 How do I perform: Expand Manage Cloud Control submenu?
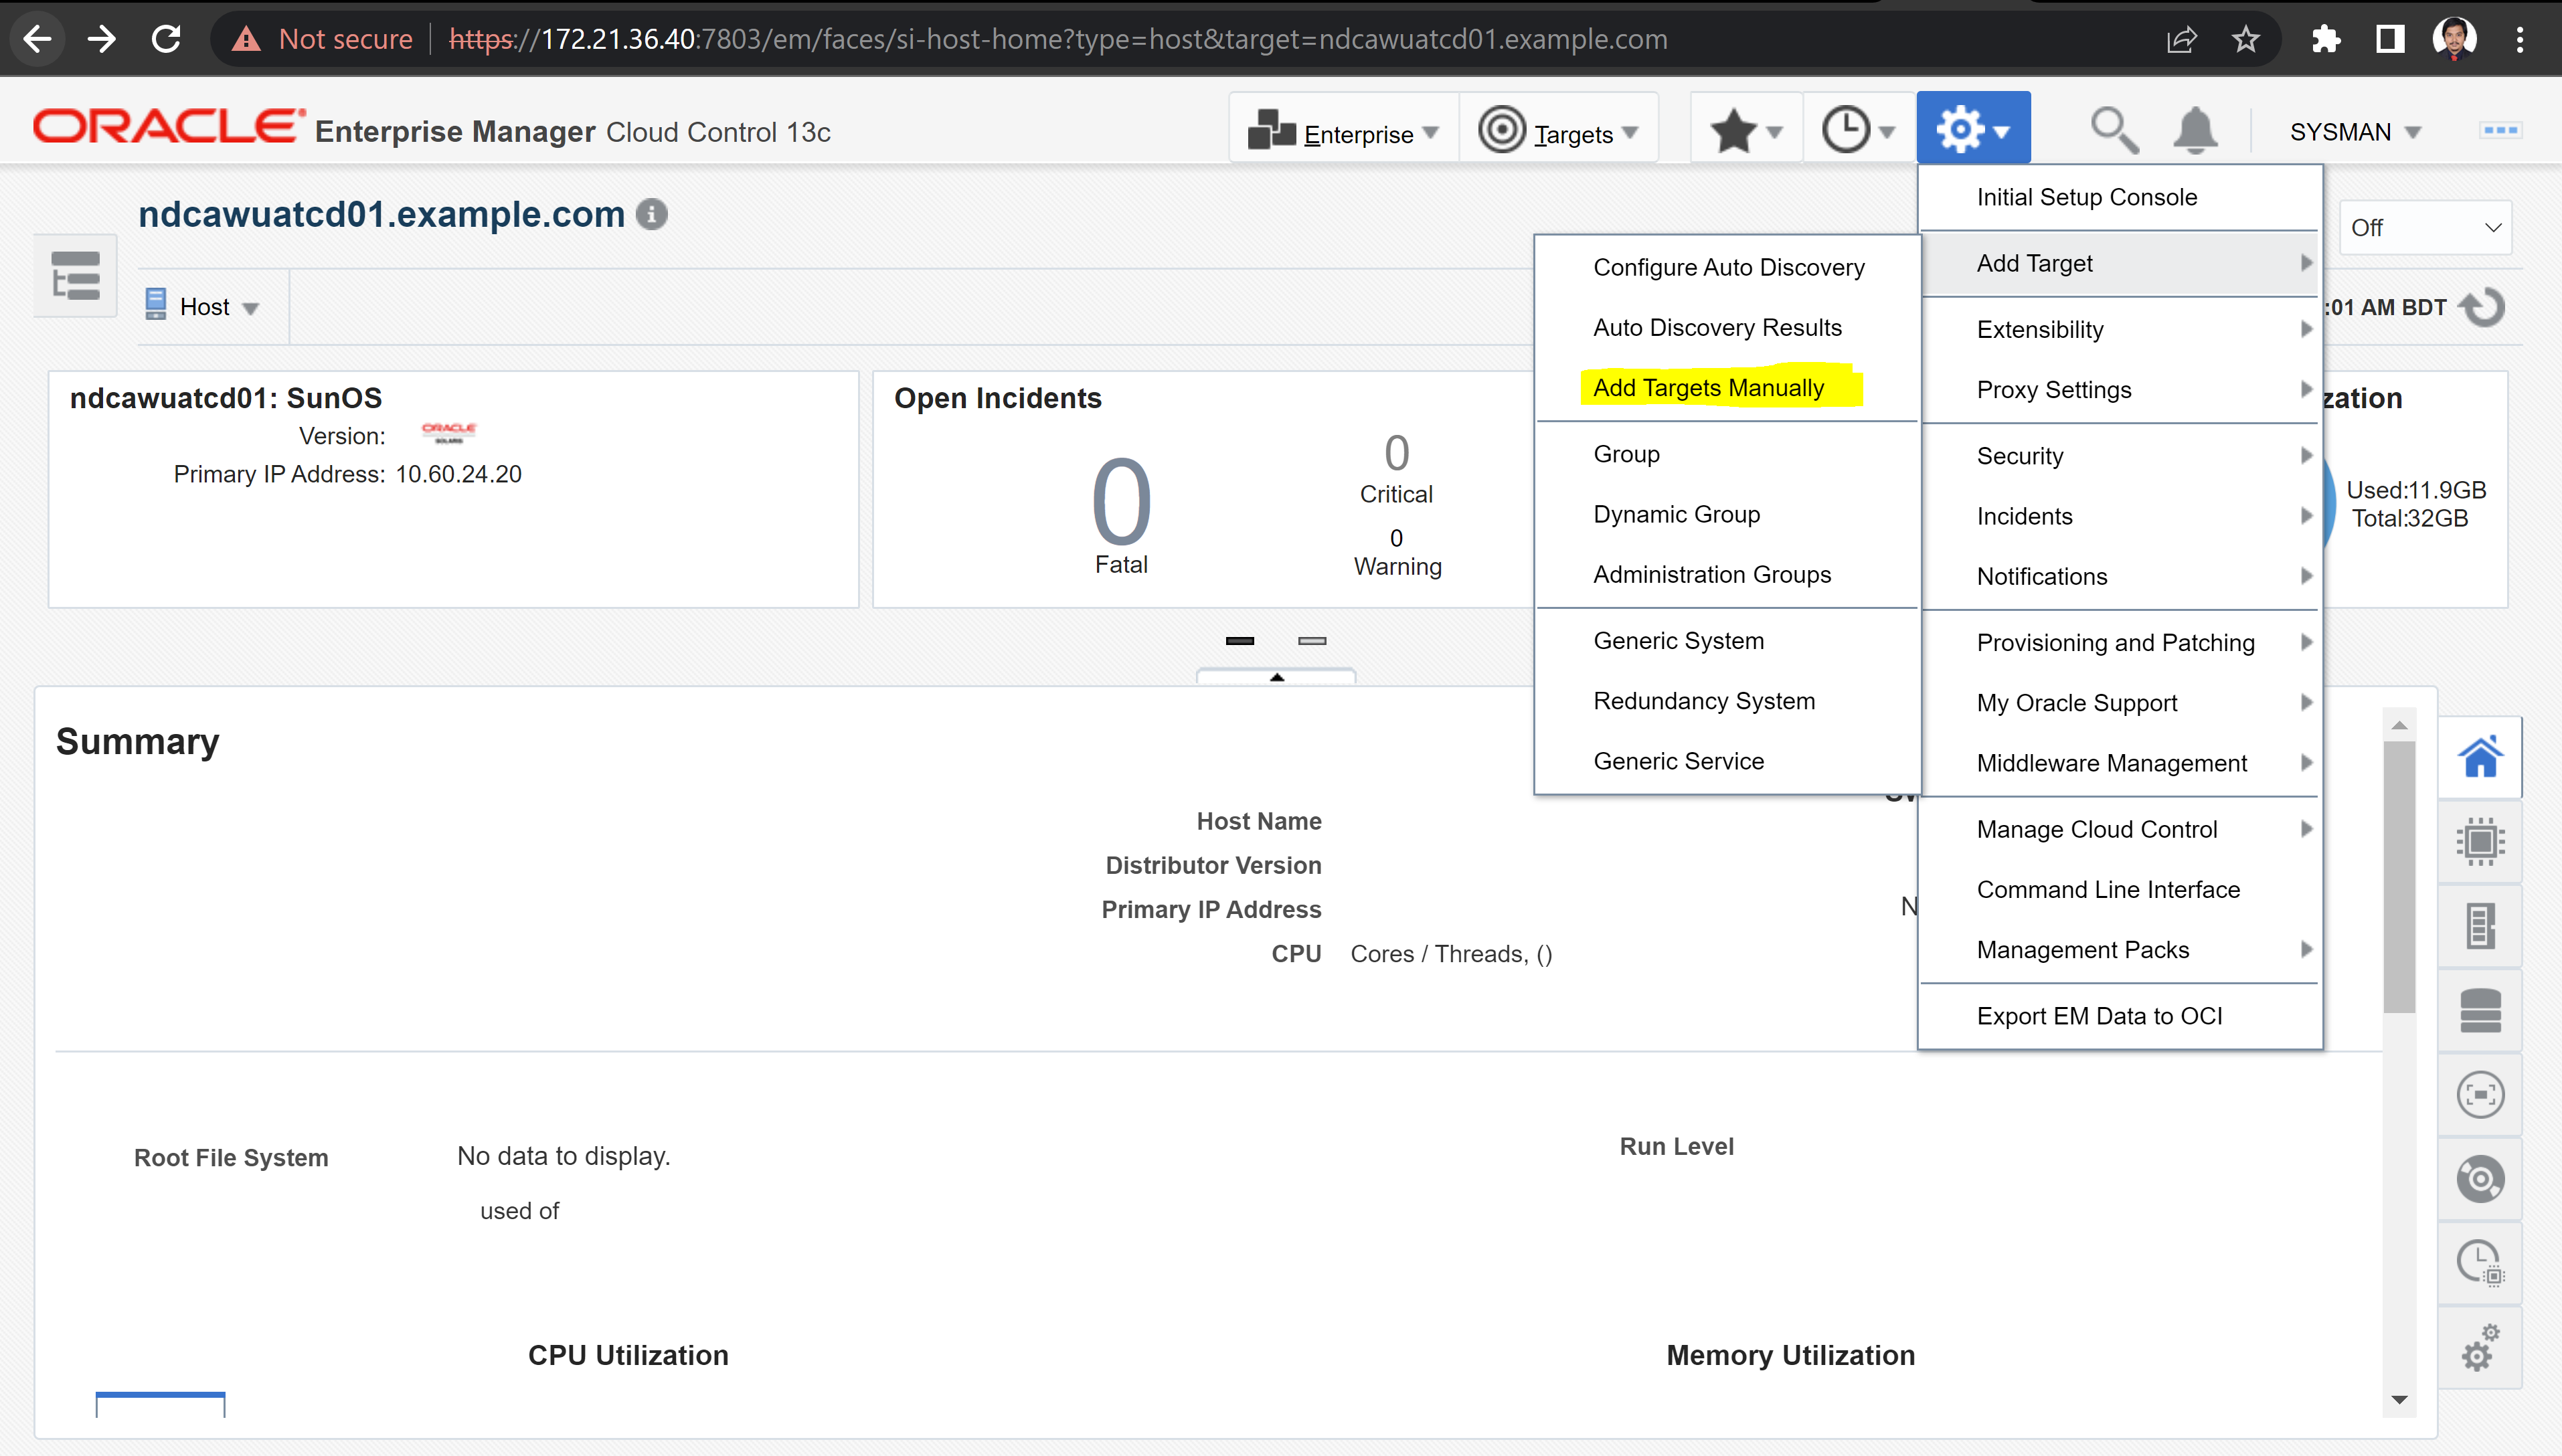click(2120, 829)
